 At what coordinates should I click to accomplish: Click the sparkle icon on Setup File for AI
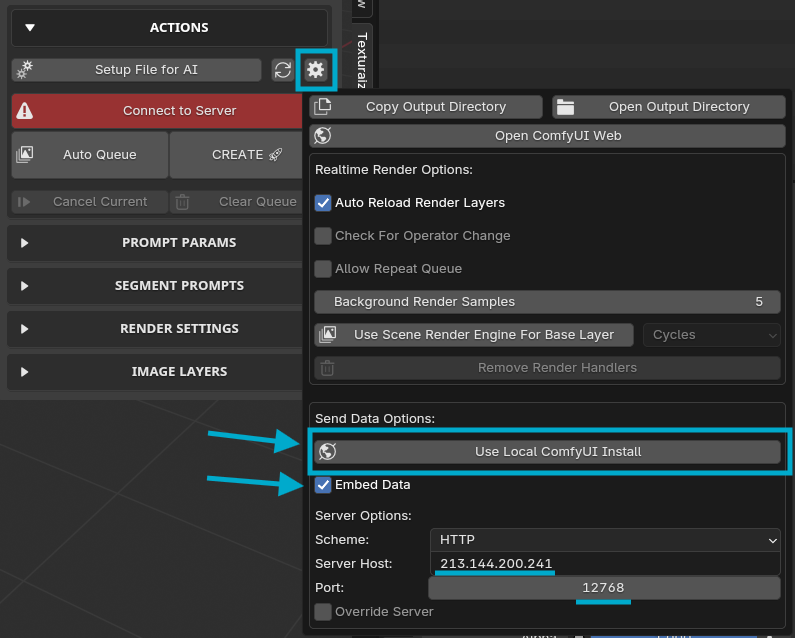[x=24, y=70]
